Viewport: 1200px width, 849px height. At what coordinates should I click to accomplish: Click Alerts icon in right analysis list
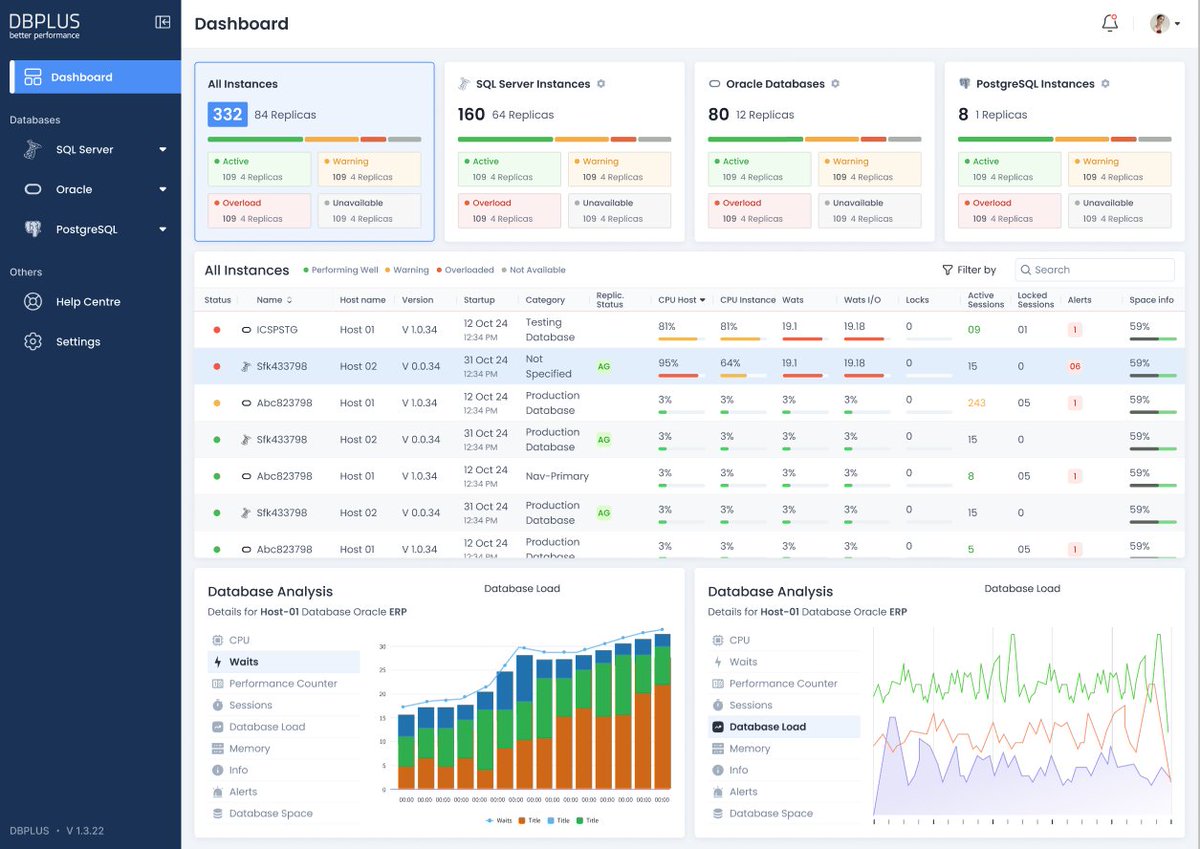coord(718,792)
